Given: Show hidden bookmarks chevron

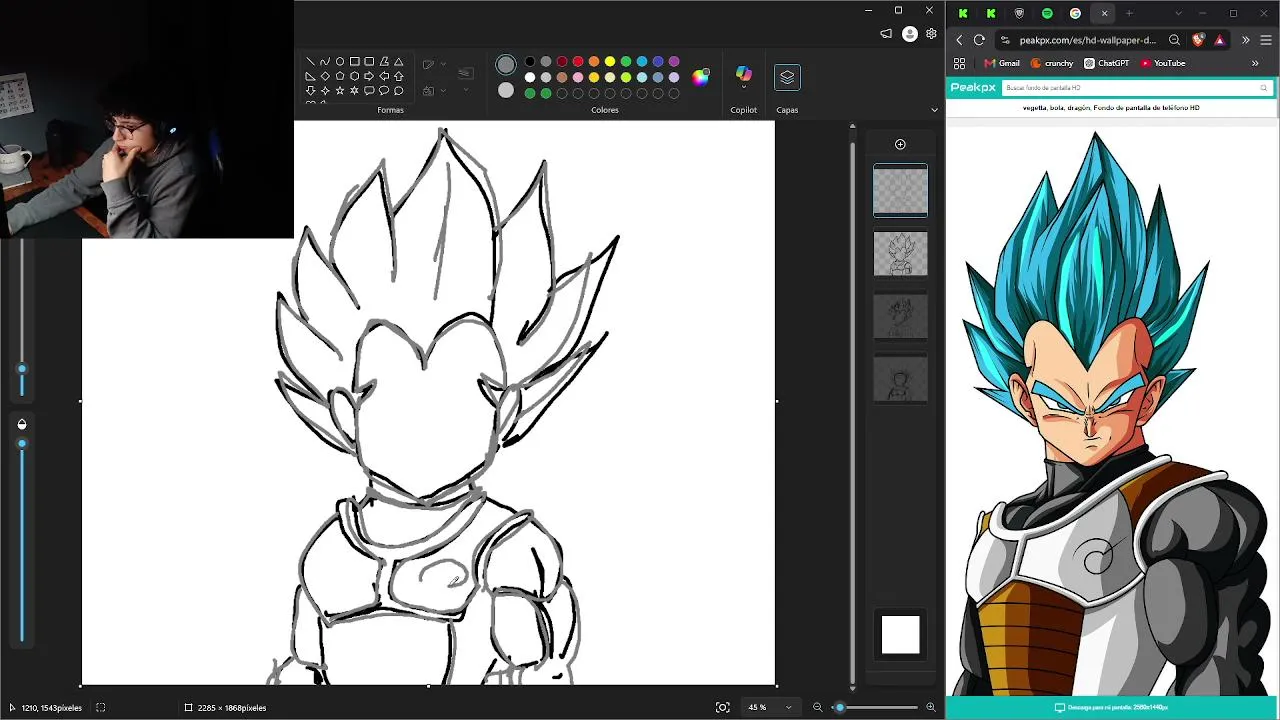Looking at the screenshot, I should (x=1255, y=63).
